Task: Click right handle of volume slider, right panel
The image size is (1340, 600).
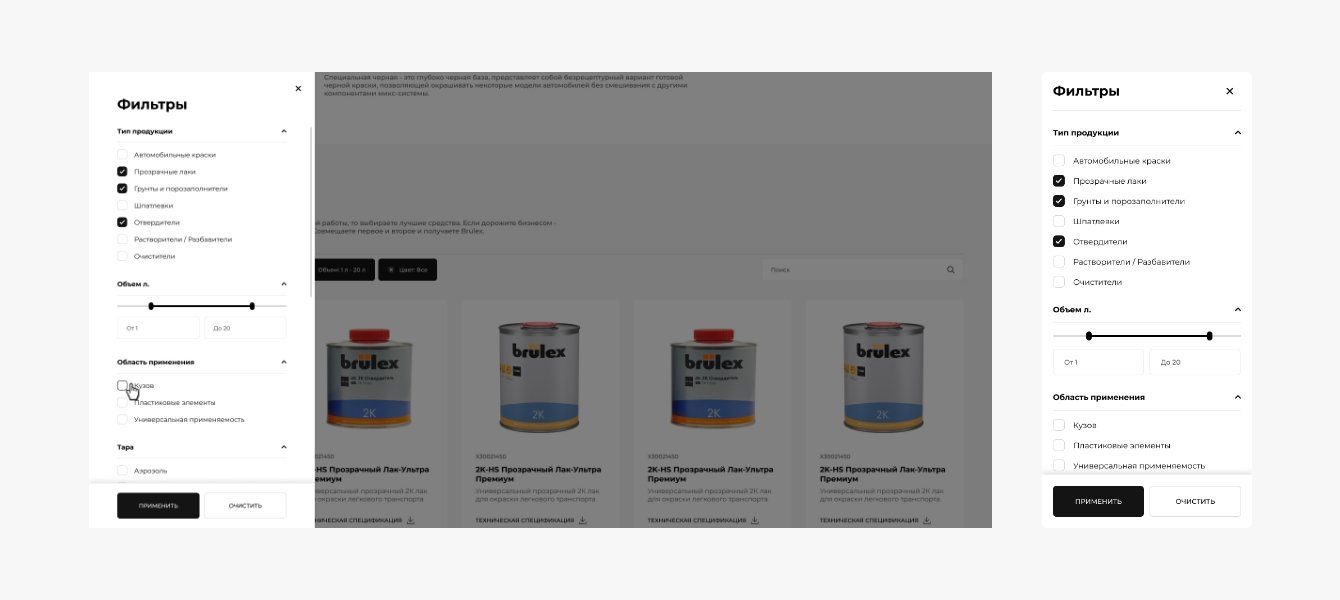Action: coord(1210,336)
